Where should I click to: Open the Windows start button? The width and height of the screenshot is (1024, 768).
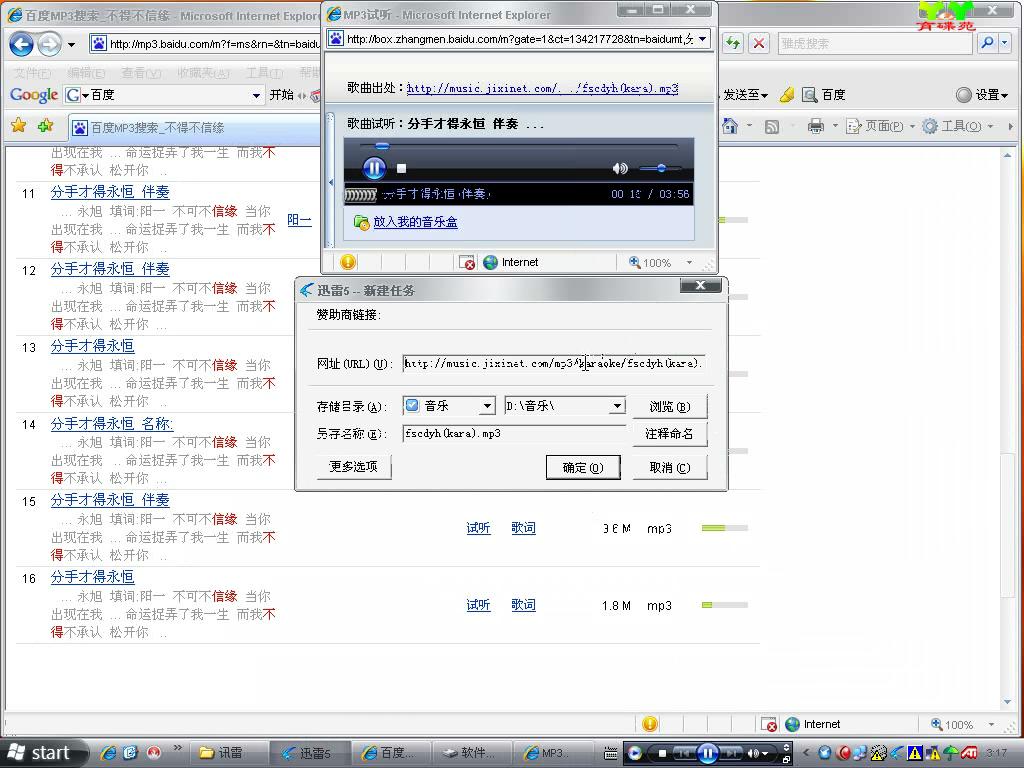pyautogui.click(x=43, y=753)
